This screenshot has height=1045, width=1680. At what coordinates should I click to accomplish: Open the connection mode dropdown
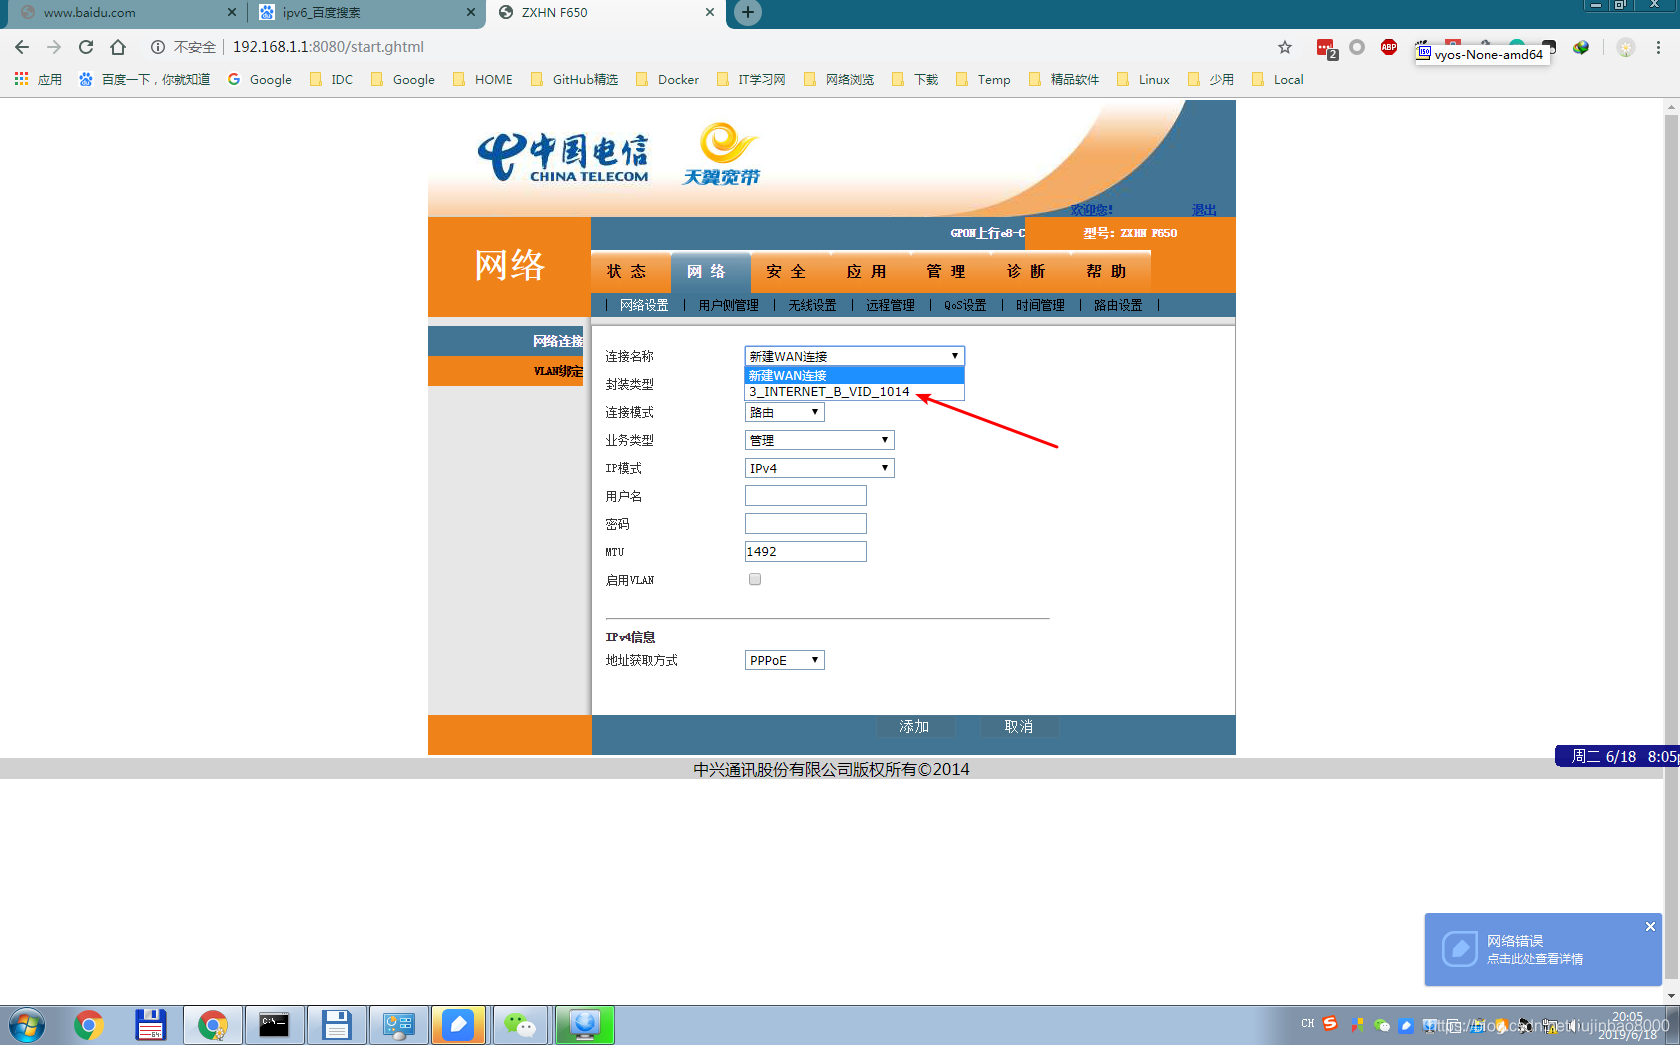pyautogui.click(x=785, y=412)
